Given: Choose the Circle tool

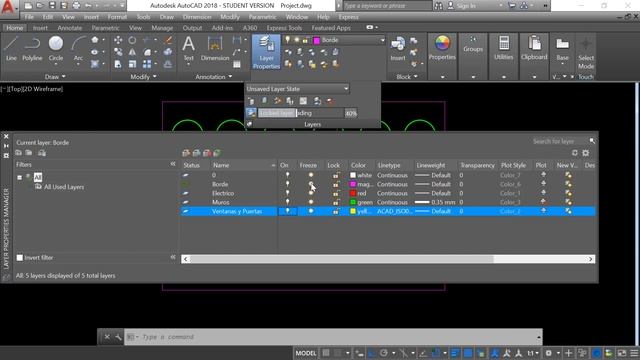Looking at the screenshot, I should pos(56,48).
